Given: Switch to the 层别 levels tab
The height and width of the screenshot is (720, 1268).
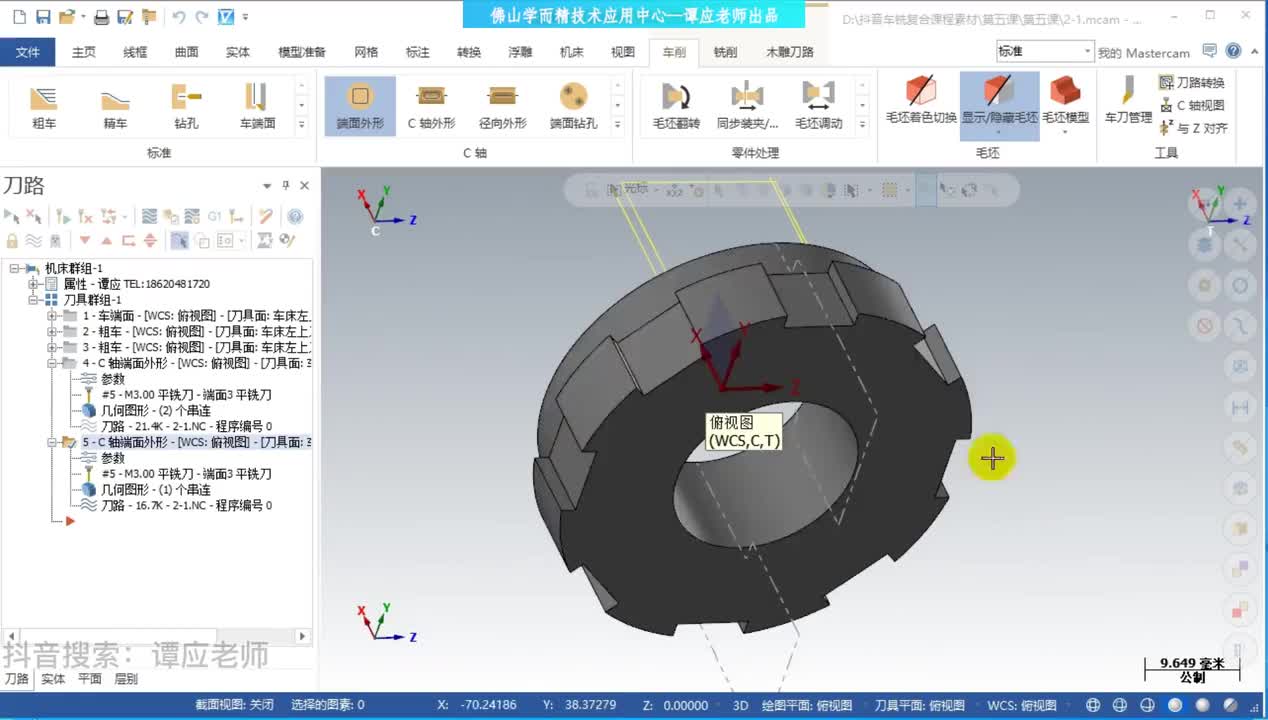Looking at the screenshot, I should (x=126, y=679).
